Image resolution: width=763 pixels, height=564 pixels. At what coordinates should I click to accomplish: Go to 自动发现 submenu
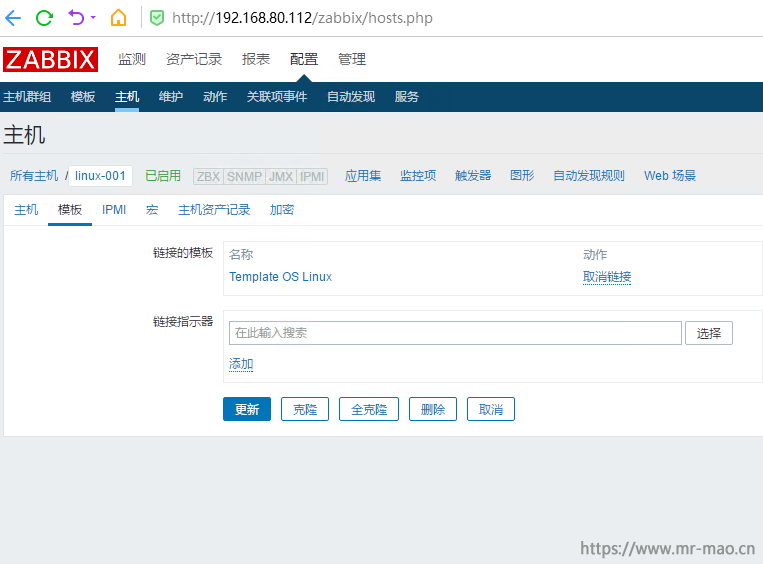(x=351, y=97)
